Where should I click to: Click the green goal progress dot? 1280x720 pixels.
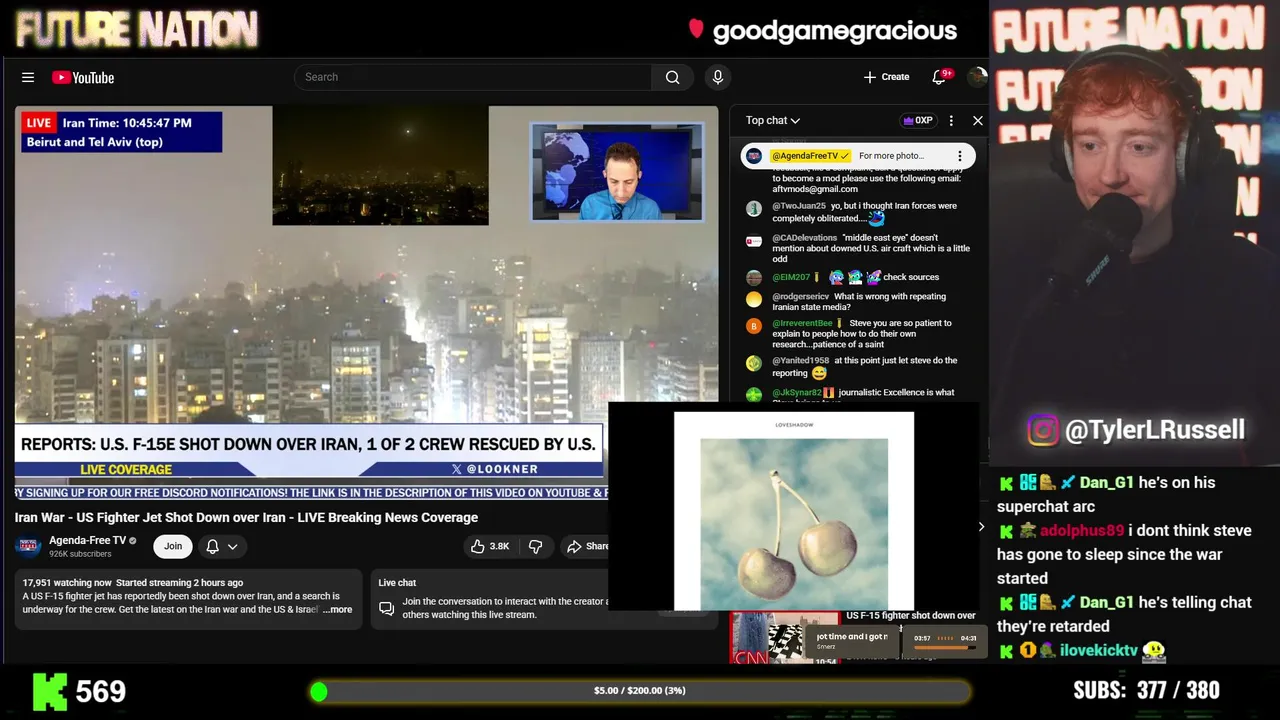click(x=319, y=691)
